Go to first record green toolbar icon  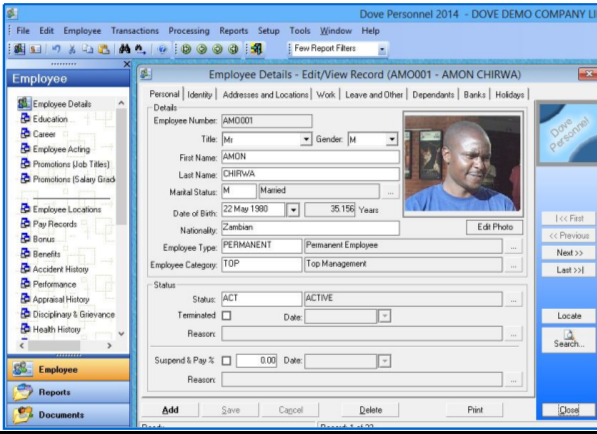tap(186, 49)
